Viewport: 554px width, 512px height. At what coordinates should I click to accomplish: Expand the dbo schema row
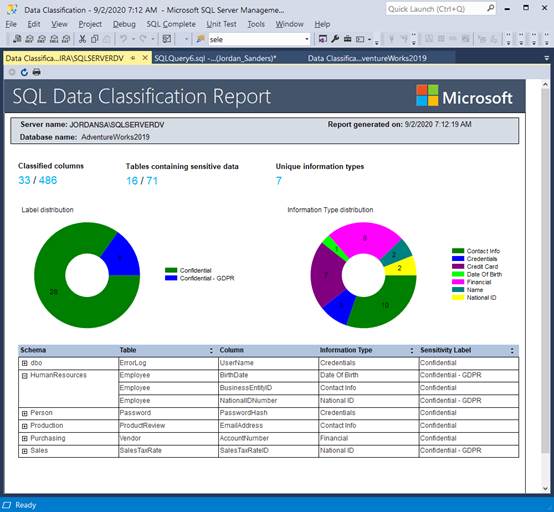pos(24,363)
